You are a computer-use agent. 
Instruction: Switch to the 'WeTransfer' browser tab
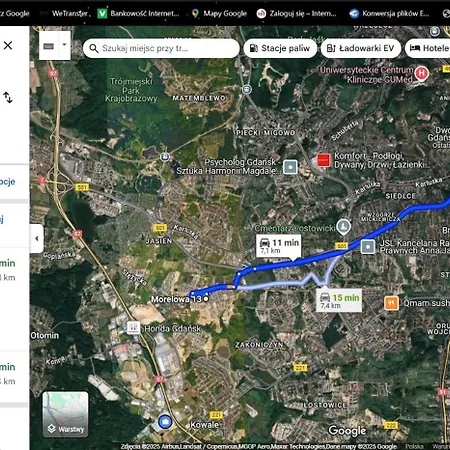click(x=65, y=13)
